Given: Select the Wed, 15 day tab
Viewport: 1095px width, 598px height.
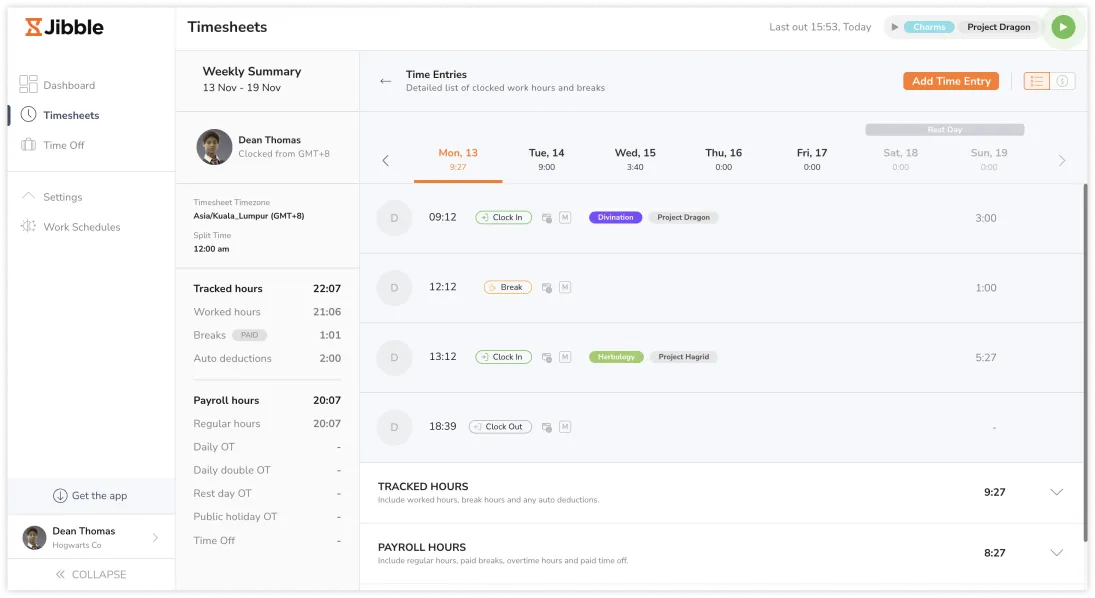Looking at the screenshot, I should [635, 159].
